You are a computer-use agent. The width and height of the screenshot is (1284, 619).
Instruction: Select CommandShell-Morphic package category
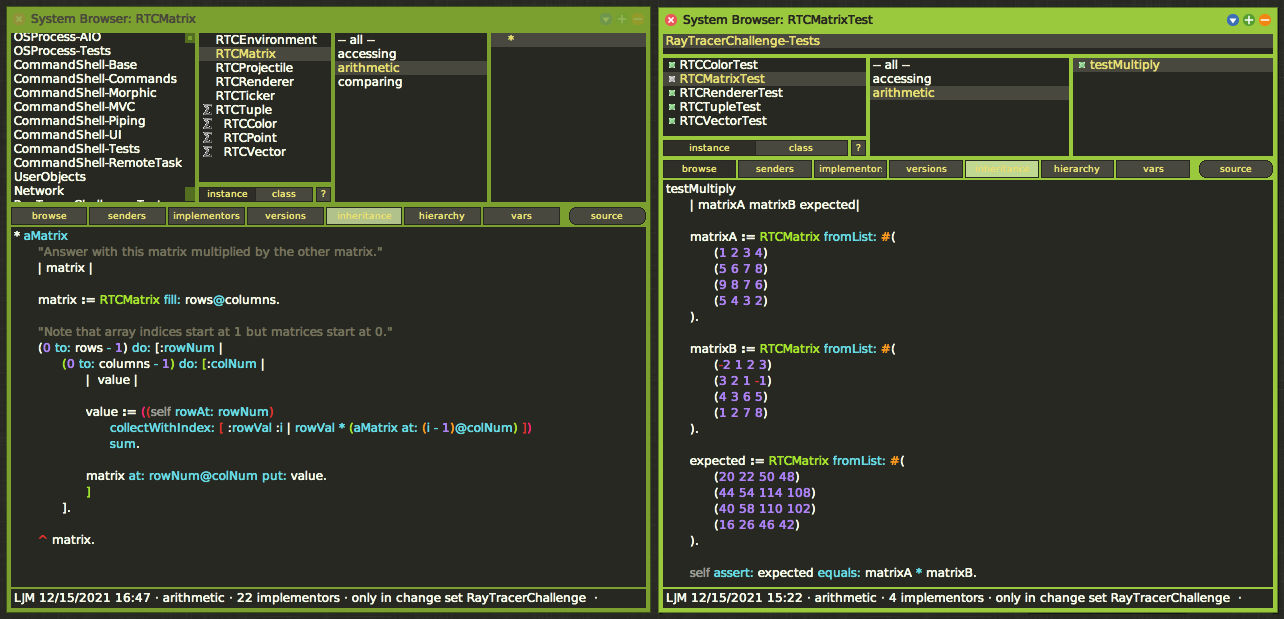(x=98, y=93)
